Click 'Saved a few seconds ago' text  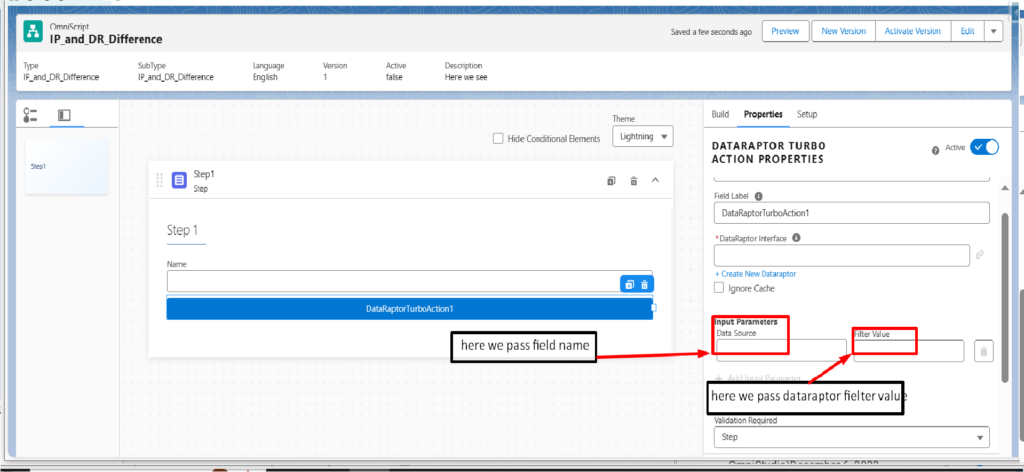711,31
